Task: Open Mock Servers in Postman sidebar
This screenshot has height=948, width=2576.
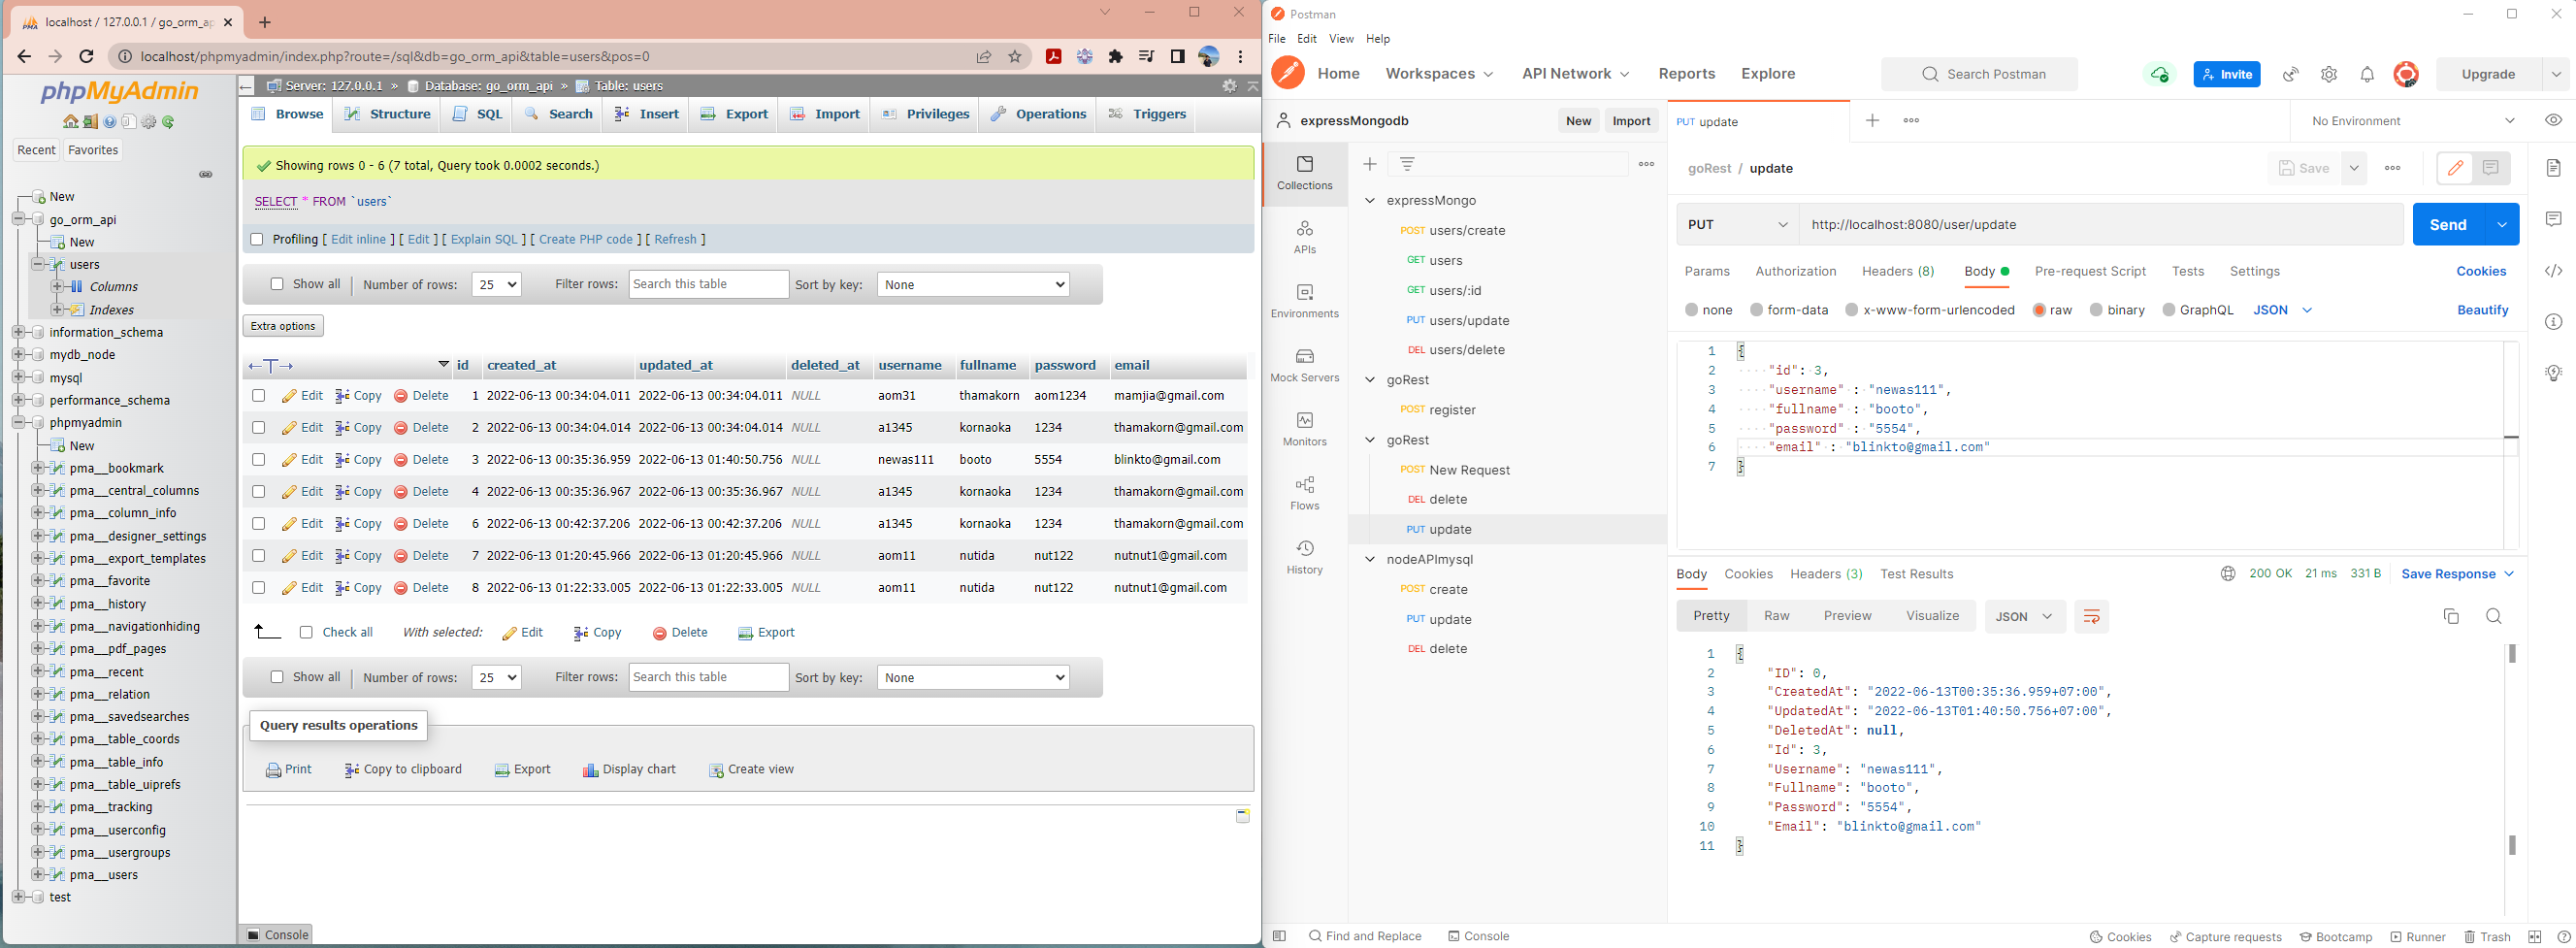Action: click(x=1304, y=364)
